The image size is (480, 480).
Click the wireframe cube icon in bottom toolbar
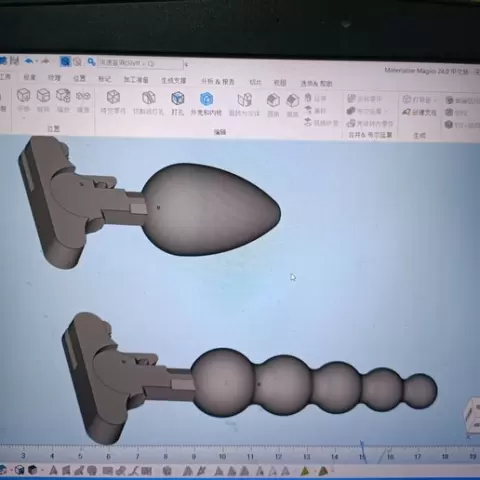[20, 470]
